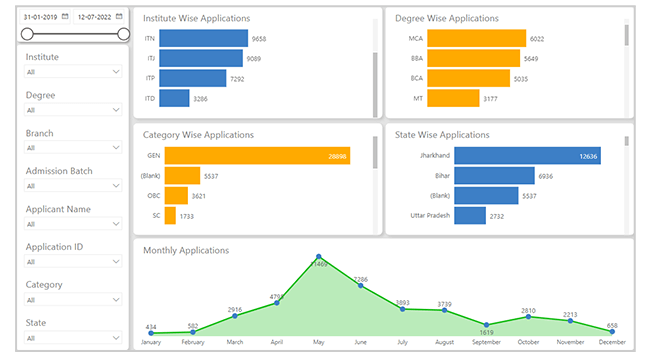Image resolution: width=650 pixels, height=360 pixels.
Task: Click the State Wise Applications scrollbar thumb
Action: [x=627, y=141]
